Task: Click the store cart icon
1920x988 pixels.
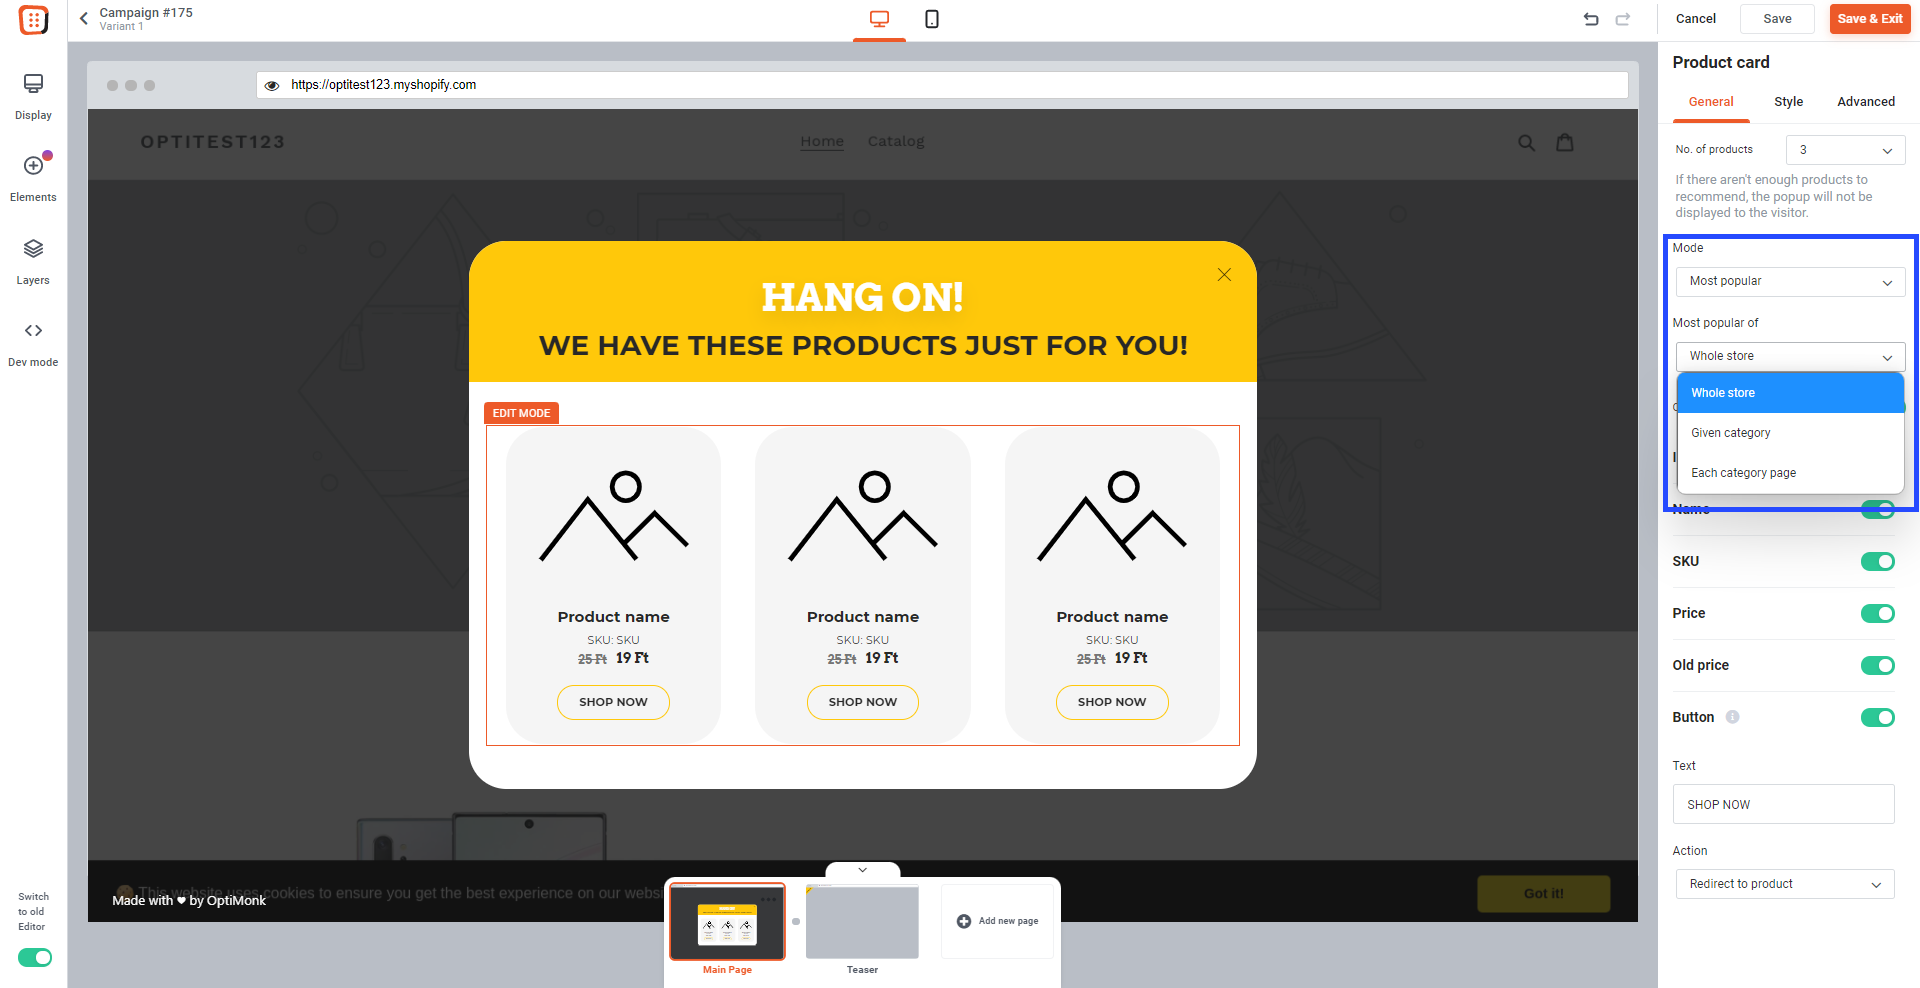Action: coord(1565,142)
